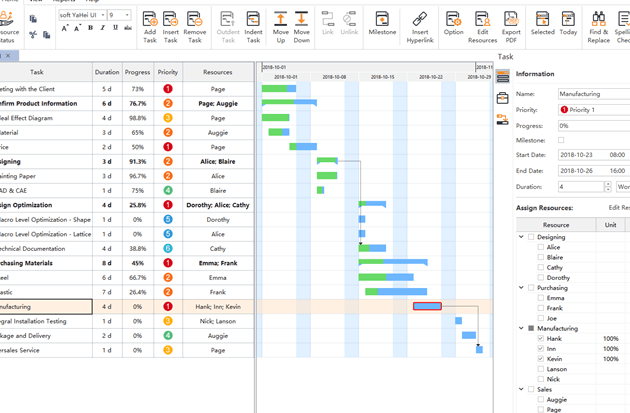Open Find & Replace
630x413 pixels.
coord(598,27)
